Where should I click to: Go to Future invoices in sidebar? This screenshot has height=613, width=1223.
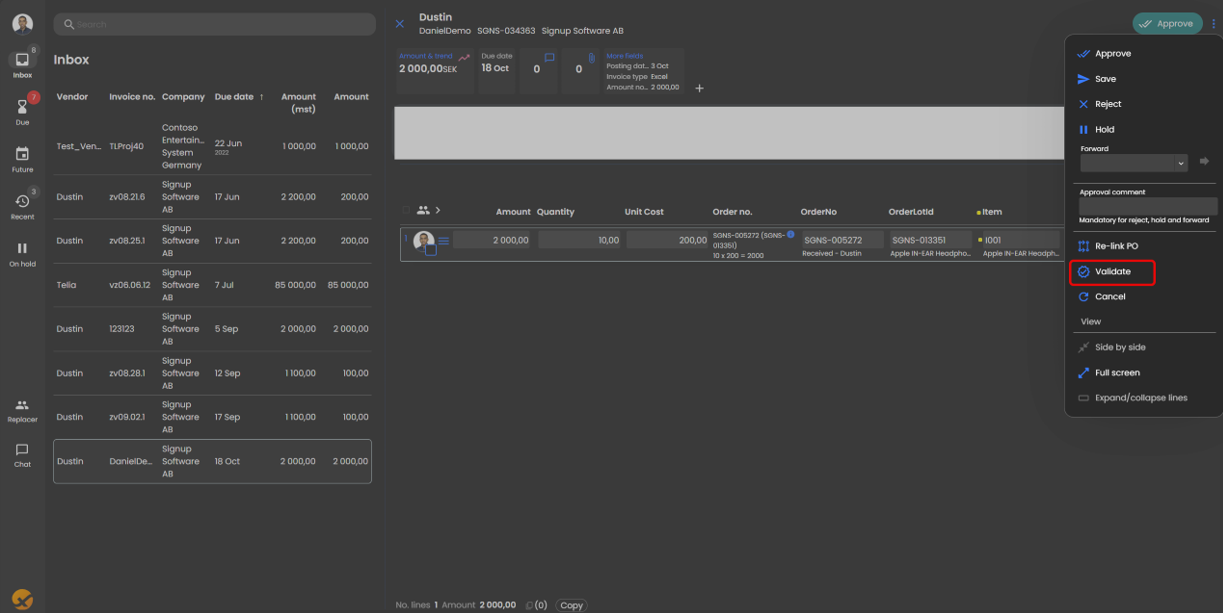[x=22, y=158]
